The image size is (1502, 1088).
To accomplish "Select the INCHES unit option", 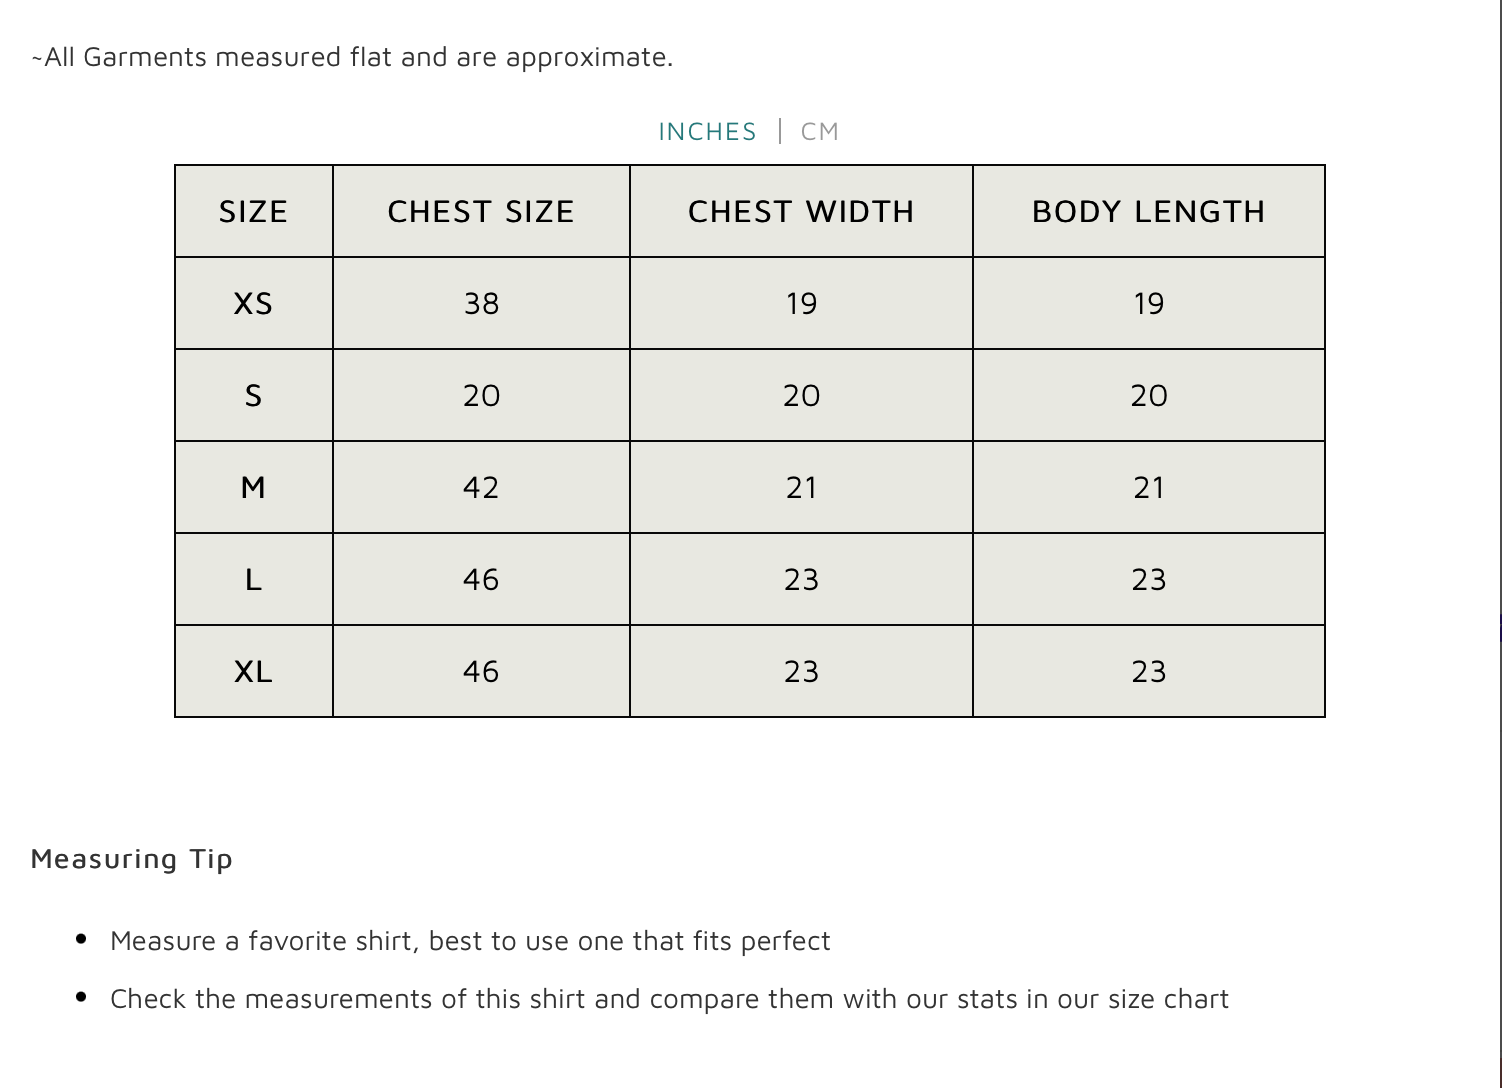I will point(707,132).
